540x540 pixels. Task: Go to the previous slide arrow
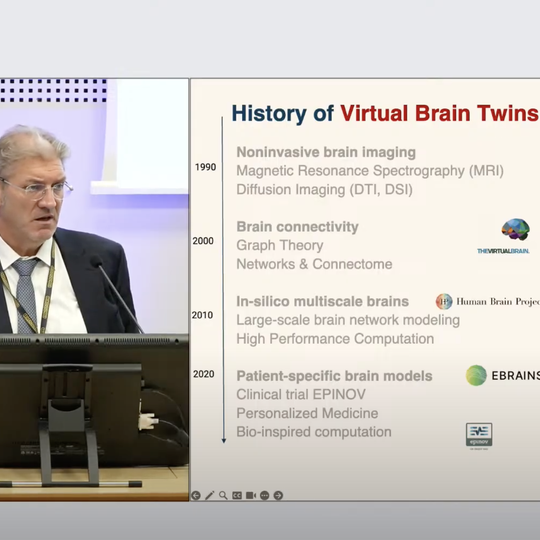(196, 495)
